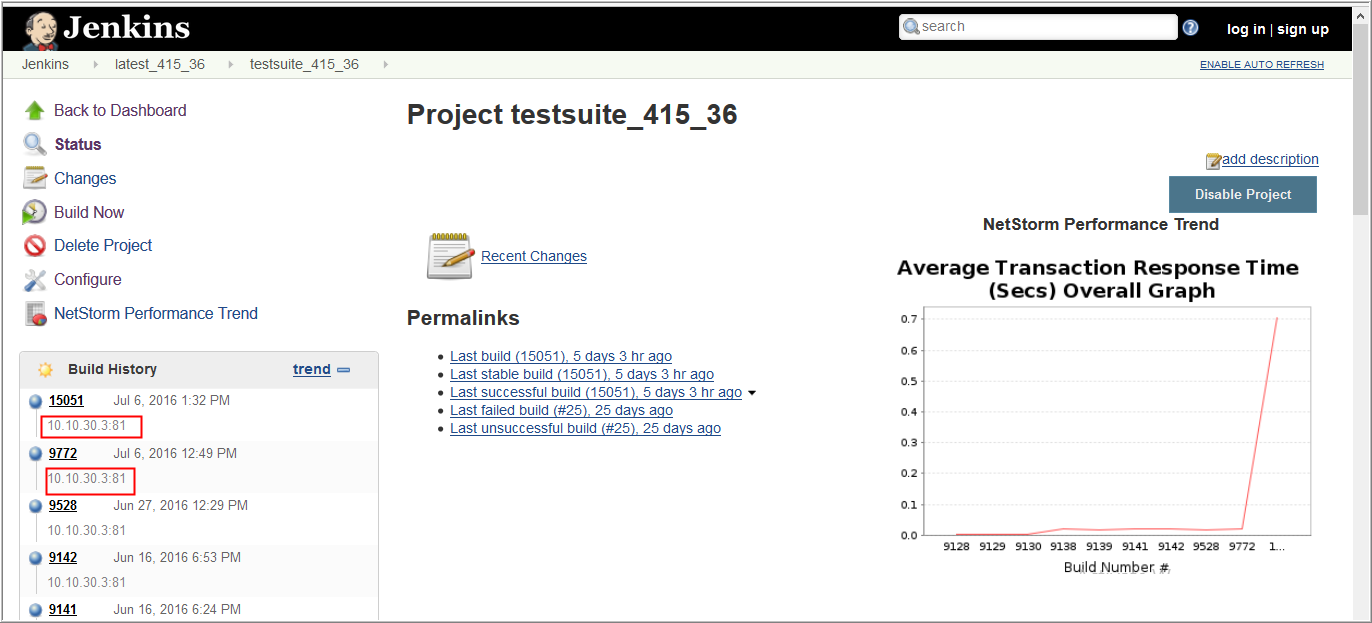Open the Last successful build (15051) permalink
Viewport: 1372px width, 623px height.
pyautogui.click(x=596, y=392)
